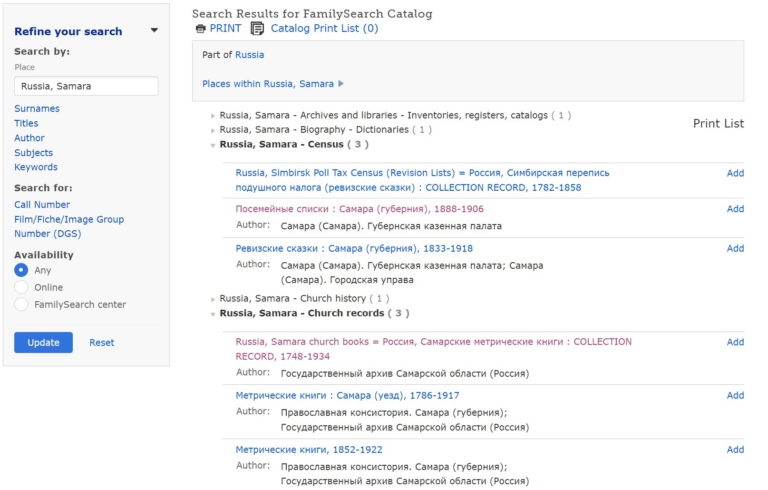Open Places within Russia, Samara link
Image resolution: width=768 pixels, height=490 pixels.
pos(268,84)
